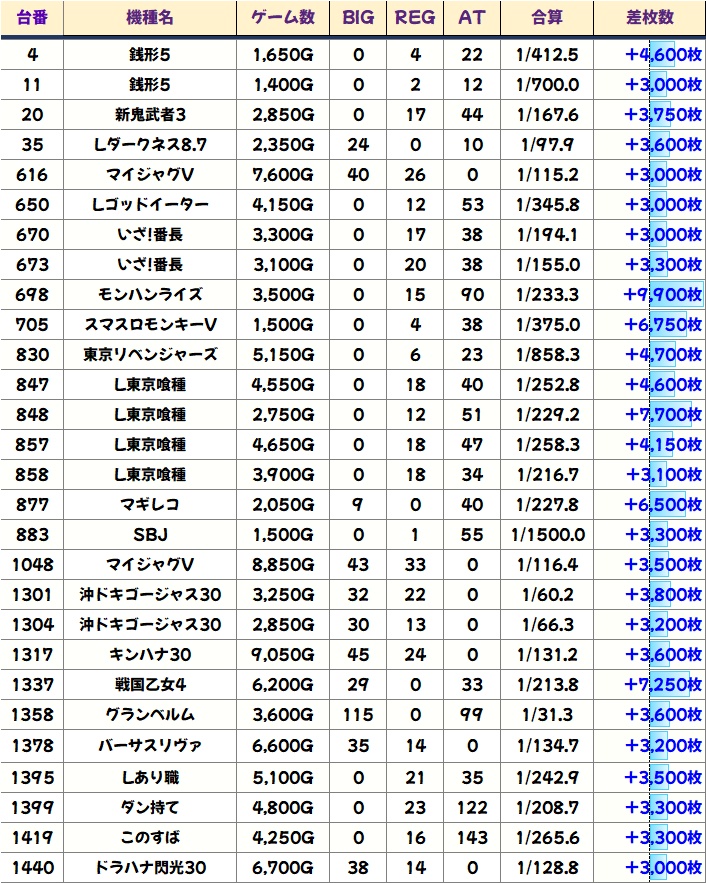Select the Lゴッドイーター machine name
Image resolution: width=706 pixels, height=883 pixels.
click(149, 205)
